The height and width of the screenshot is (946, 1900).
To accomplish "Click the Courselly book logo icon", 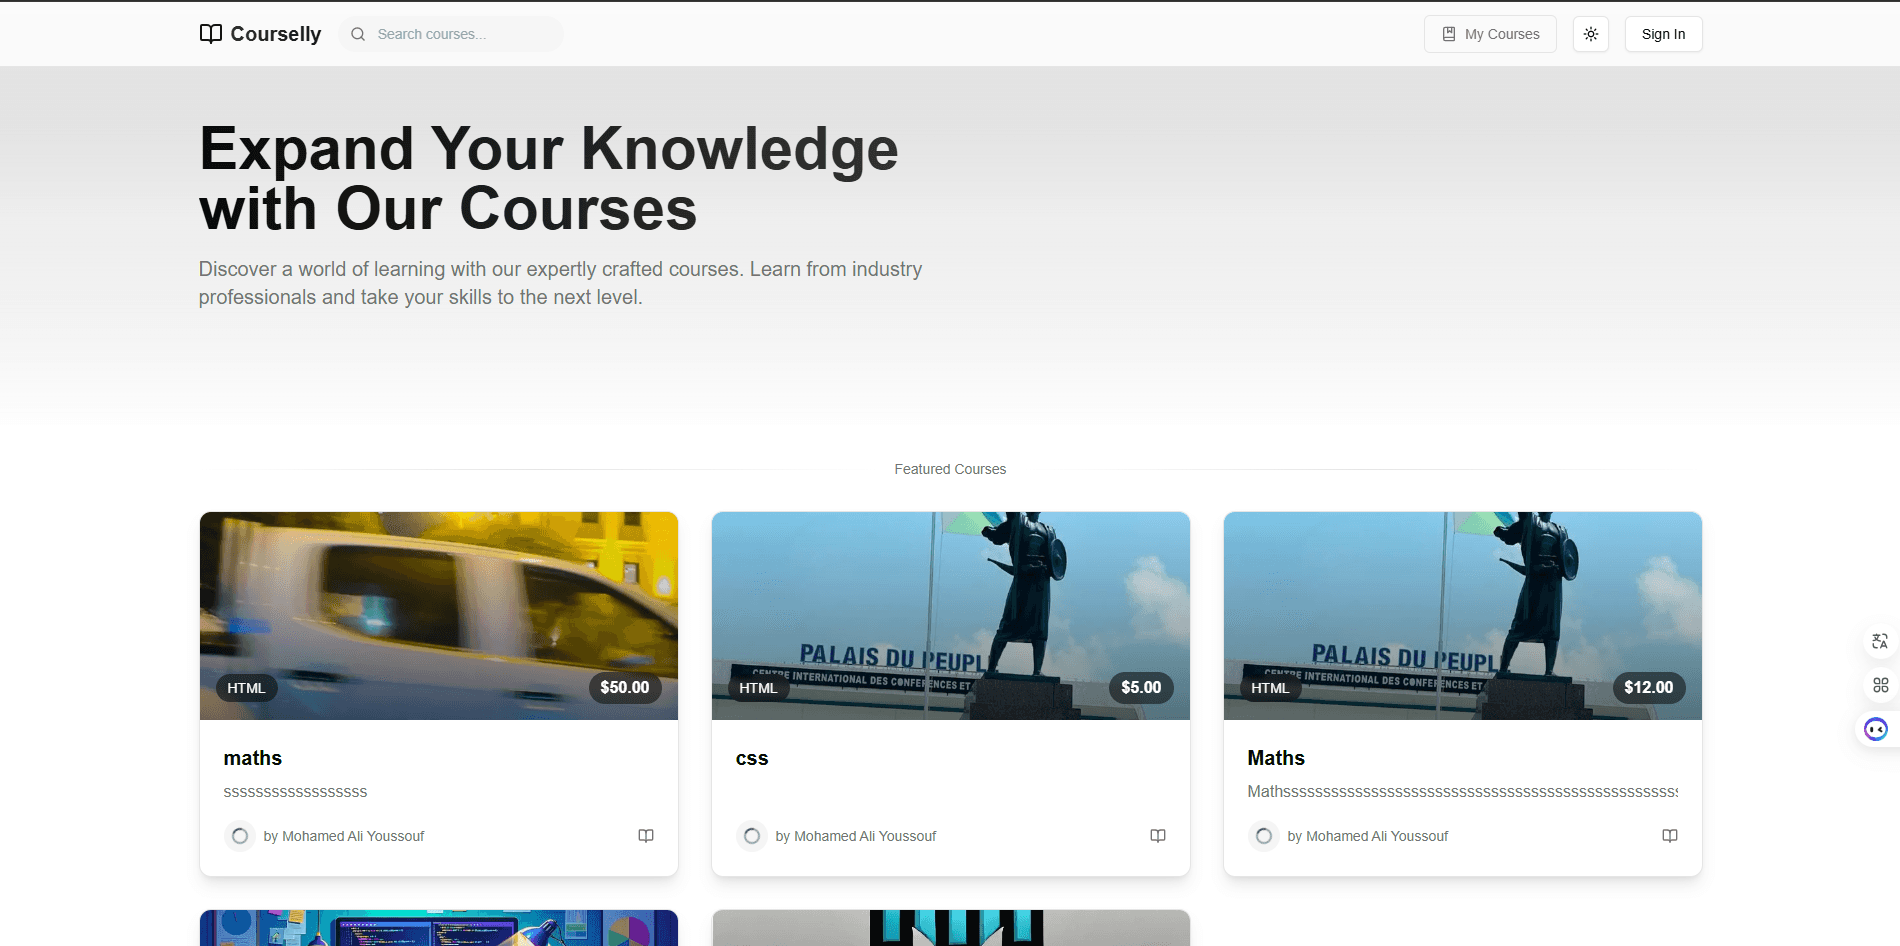I will click(x=210, y=33).
